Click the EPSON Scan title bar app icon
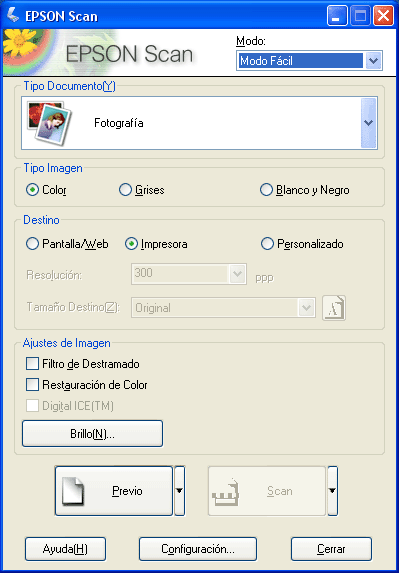 (x=14, y=16)
